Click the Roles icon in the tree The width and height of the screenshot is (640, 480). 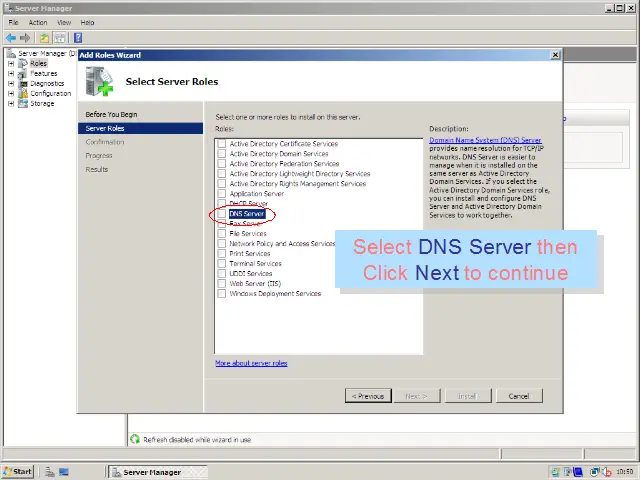pos(23,63)
